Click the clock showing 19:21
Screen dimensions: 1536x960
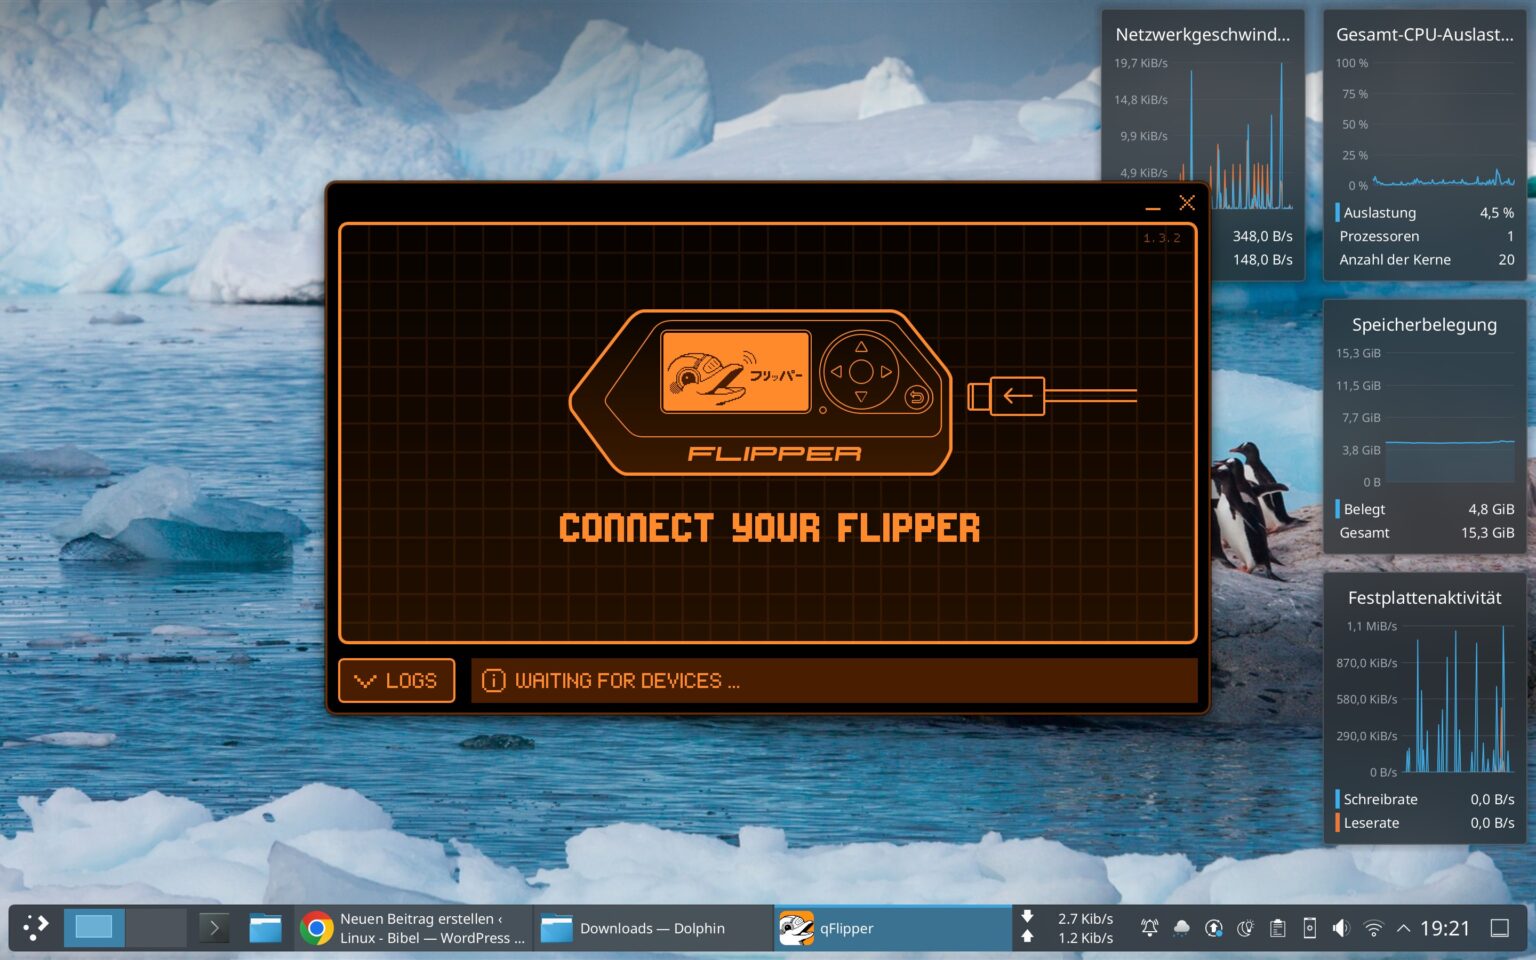(x=1447, y=928)
